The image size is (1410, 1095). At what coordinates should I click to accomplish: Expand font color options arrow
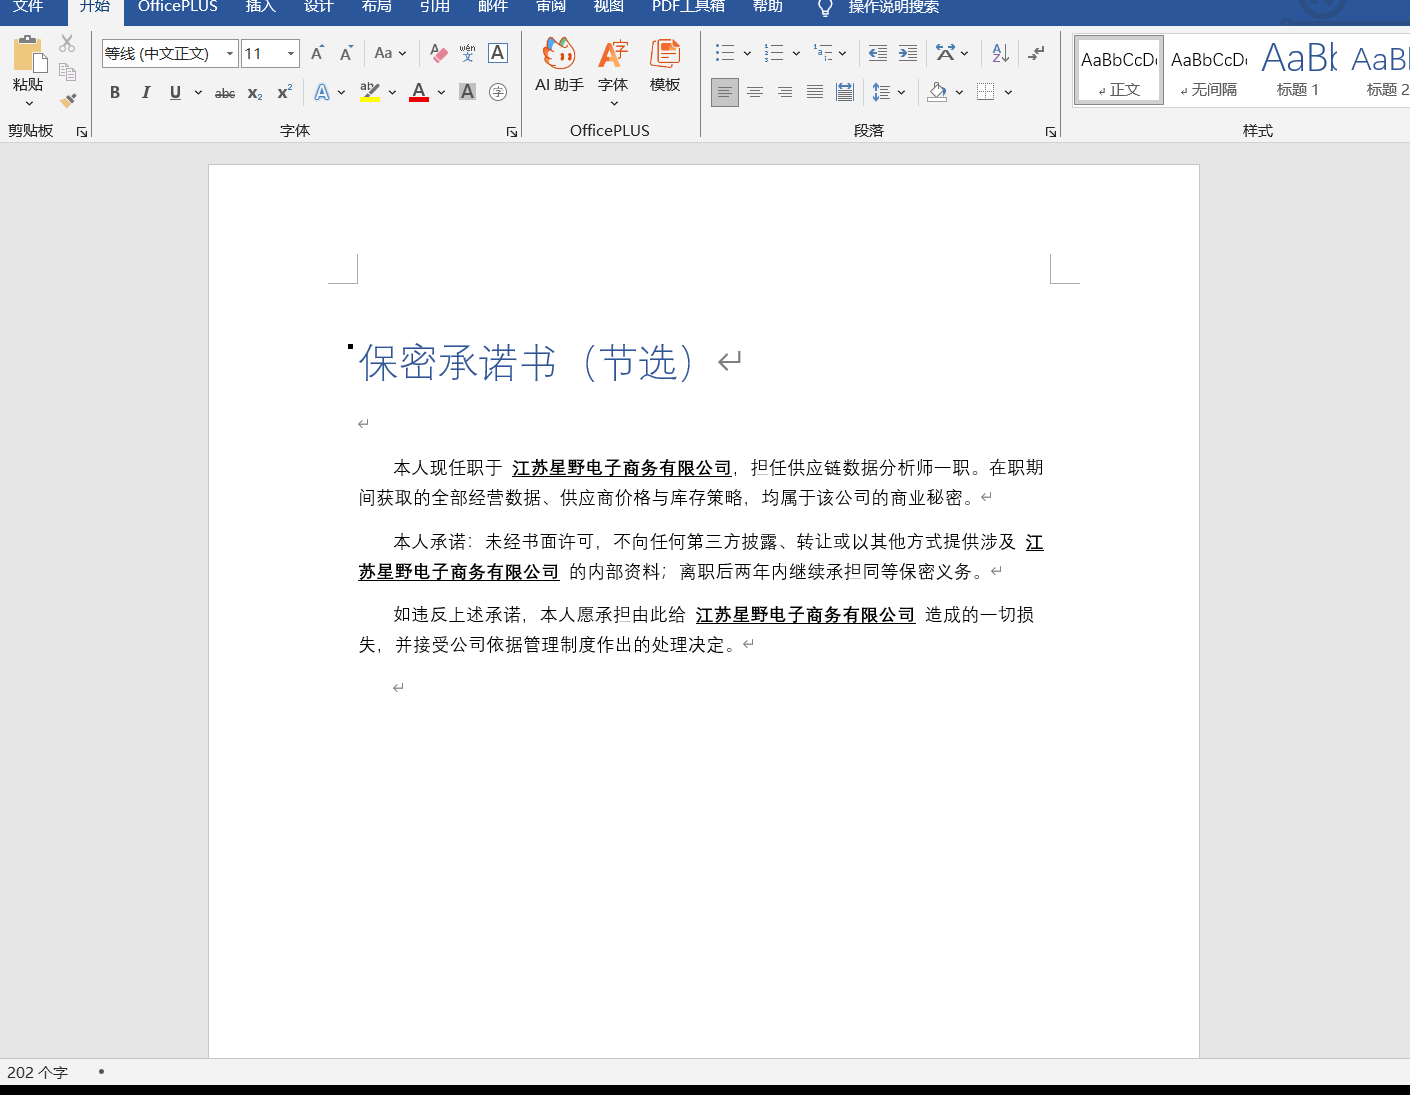pos(441,92)
